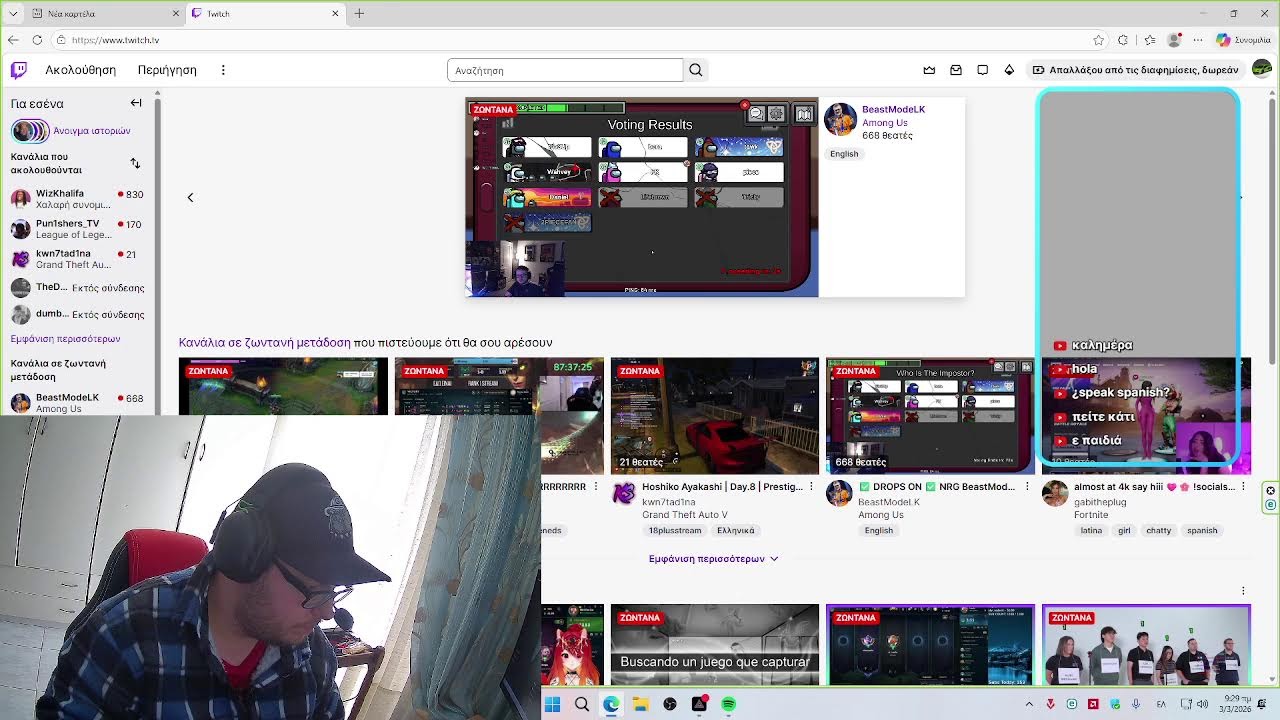Open the File Explorer taskbar icon
The image size is (1280, 720).
(x=640, y=704)
